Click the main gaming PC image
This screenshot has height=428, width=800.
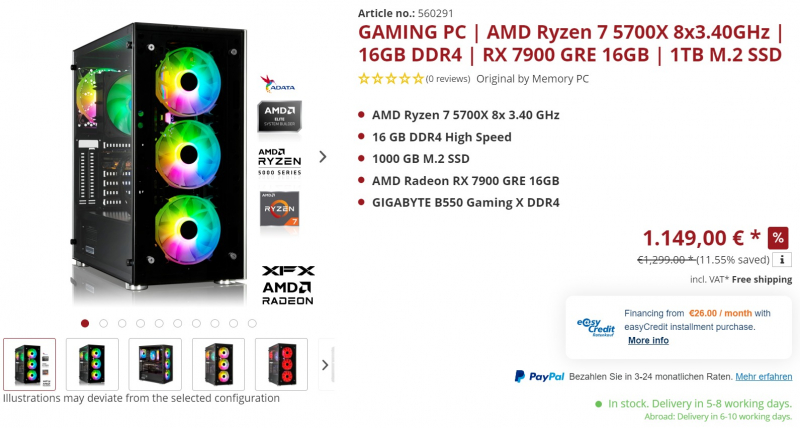pyautogui.click(x=159, y=158)
